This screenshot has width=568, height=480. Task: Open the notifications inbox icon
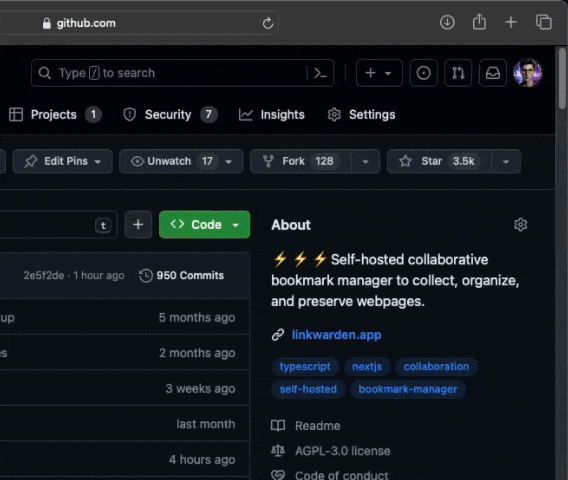pyautogui.click(x=493, y=73)
